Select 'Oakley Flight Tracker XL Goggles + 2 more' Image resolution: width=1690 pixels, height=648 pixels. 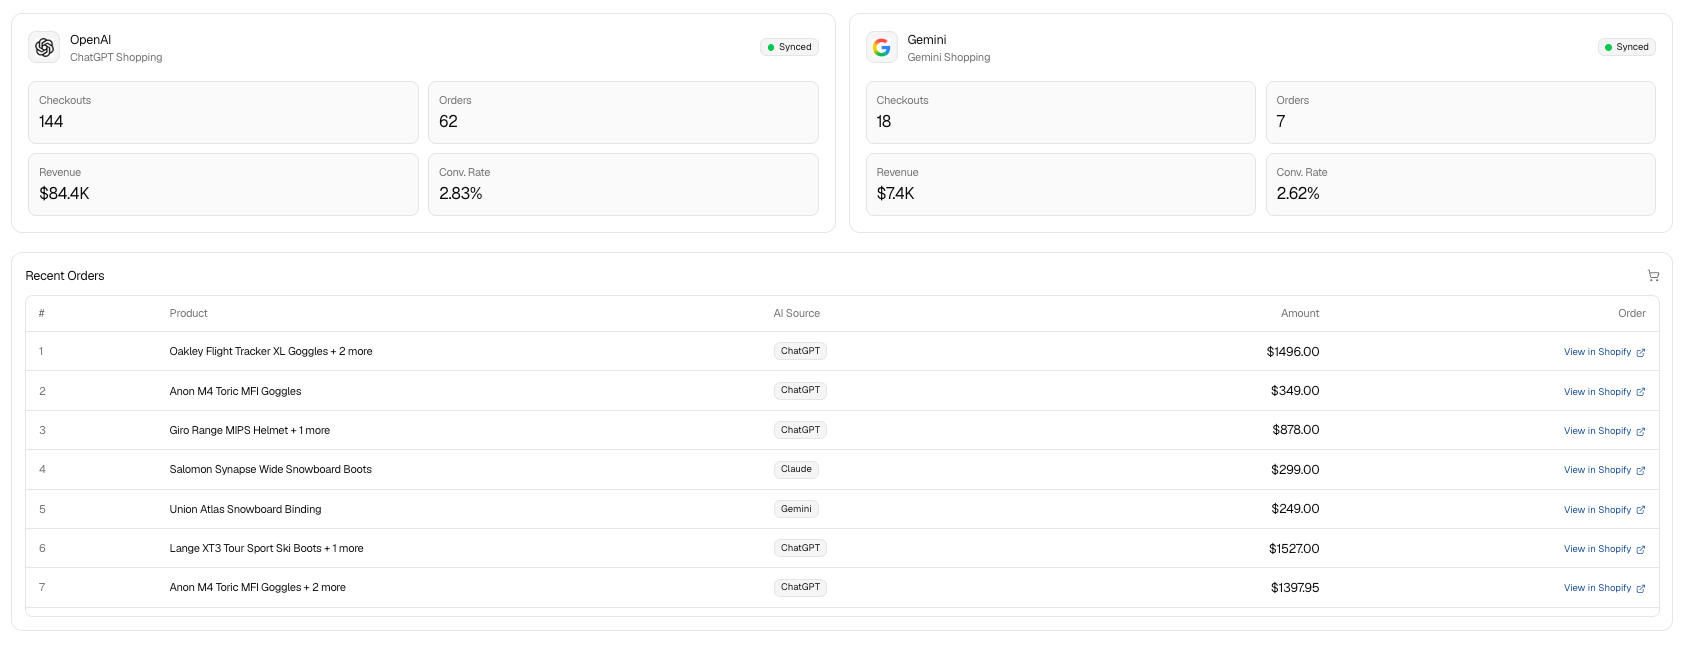pyautogui.click(x=271, y=352)
